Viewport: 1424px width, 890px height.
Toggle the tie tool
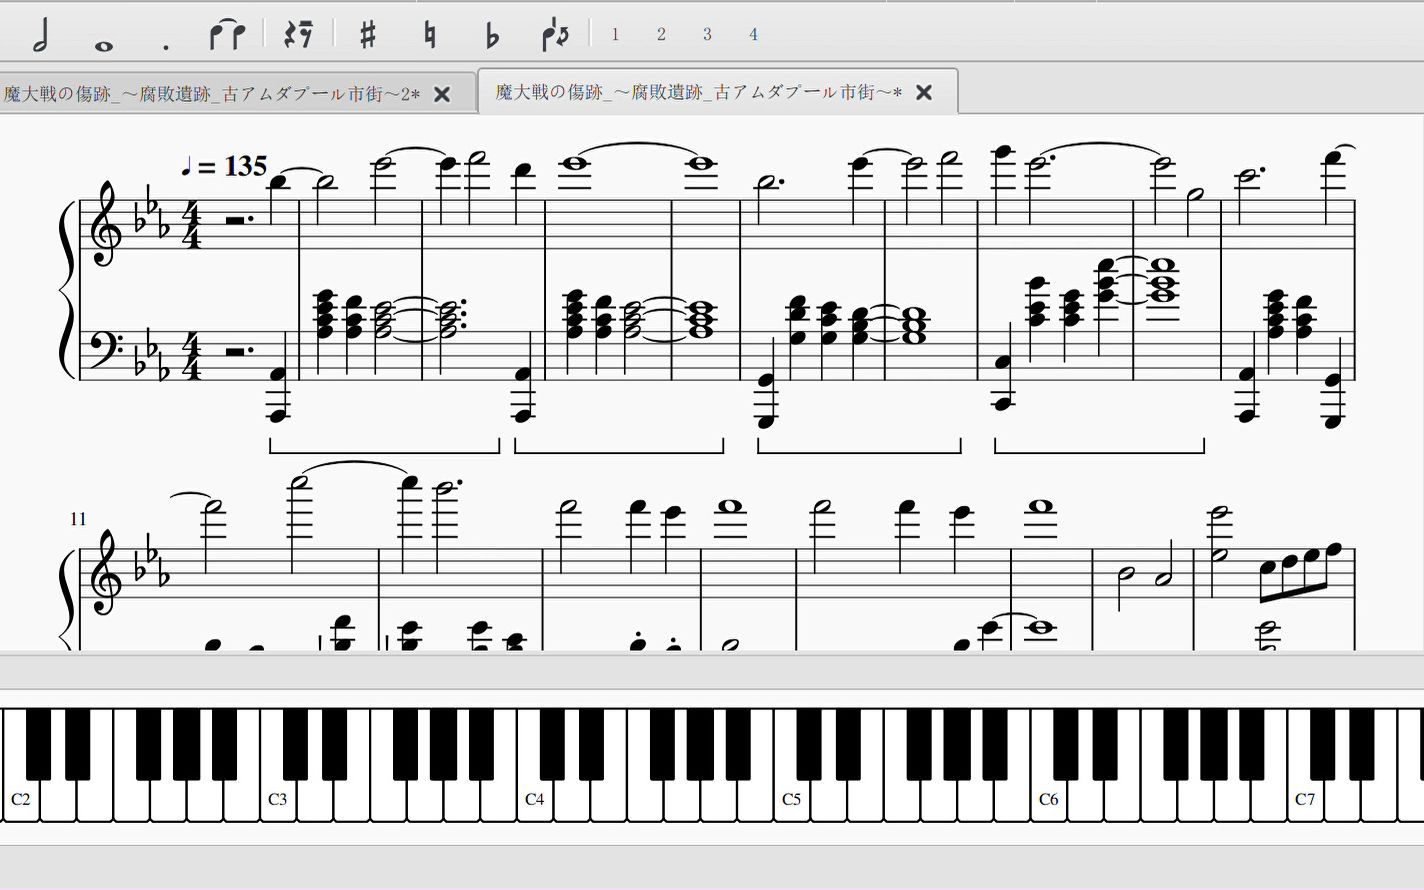coord(228,35)
